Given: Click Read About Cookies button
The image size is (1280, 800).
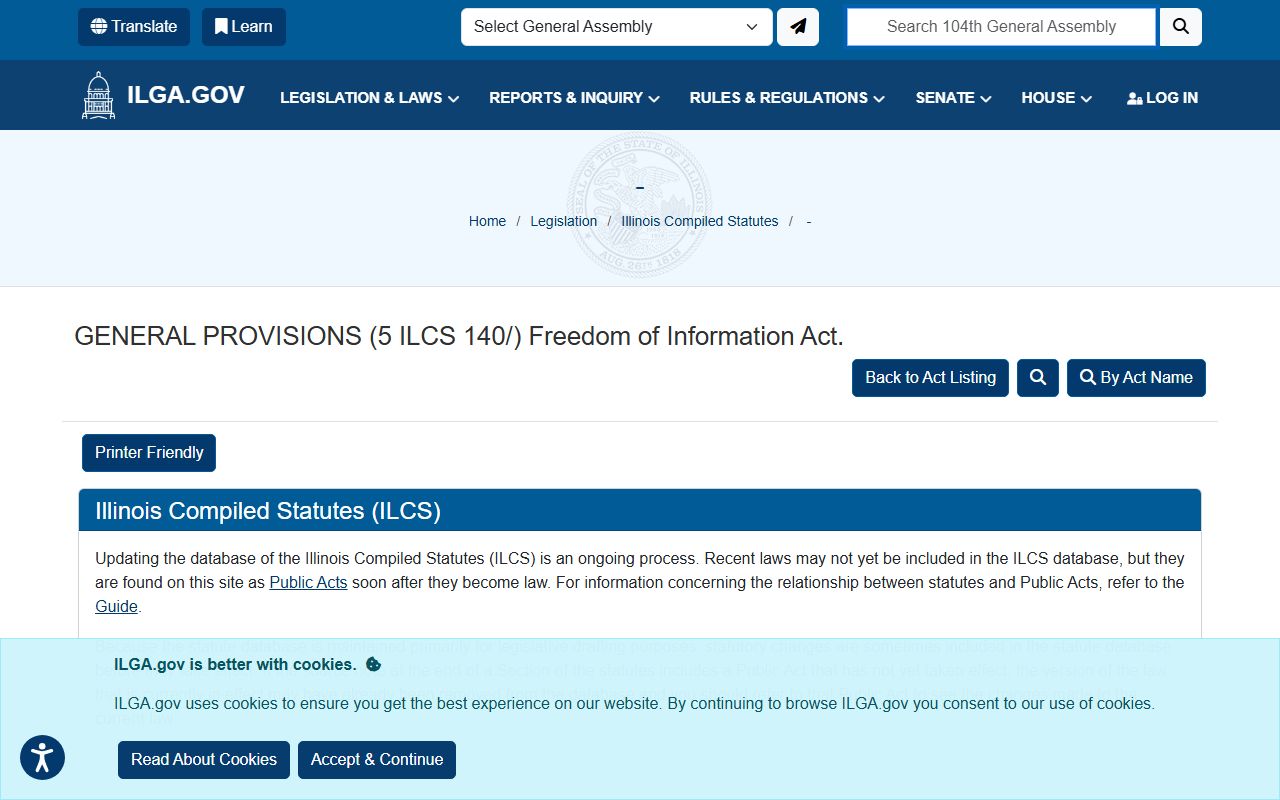Looking at the screenshot, I should 204,760.
